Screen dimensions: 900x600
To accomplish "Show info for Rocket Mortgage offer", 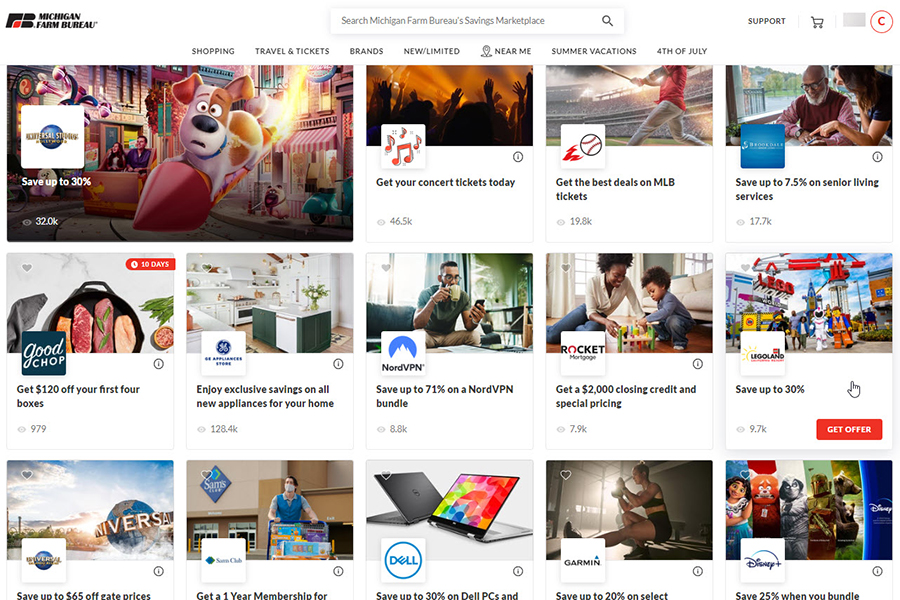I will [697, 364].
